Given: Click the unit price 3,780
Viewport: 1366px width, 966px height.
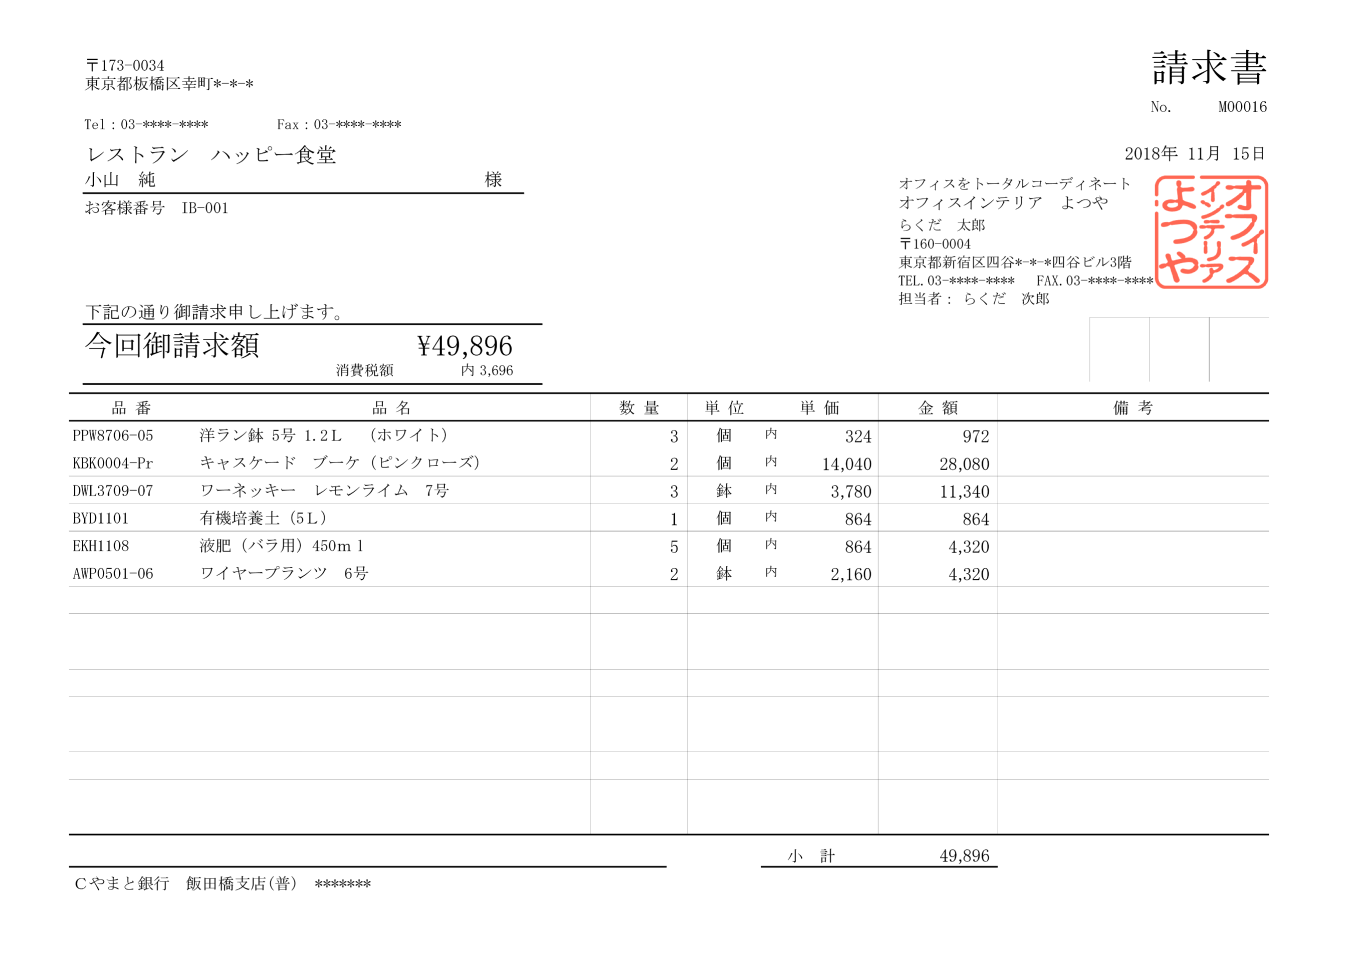Looking at the screenshot, I should click(x=851, y=492).
